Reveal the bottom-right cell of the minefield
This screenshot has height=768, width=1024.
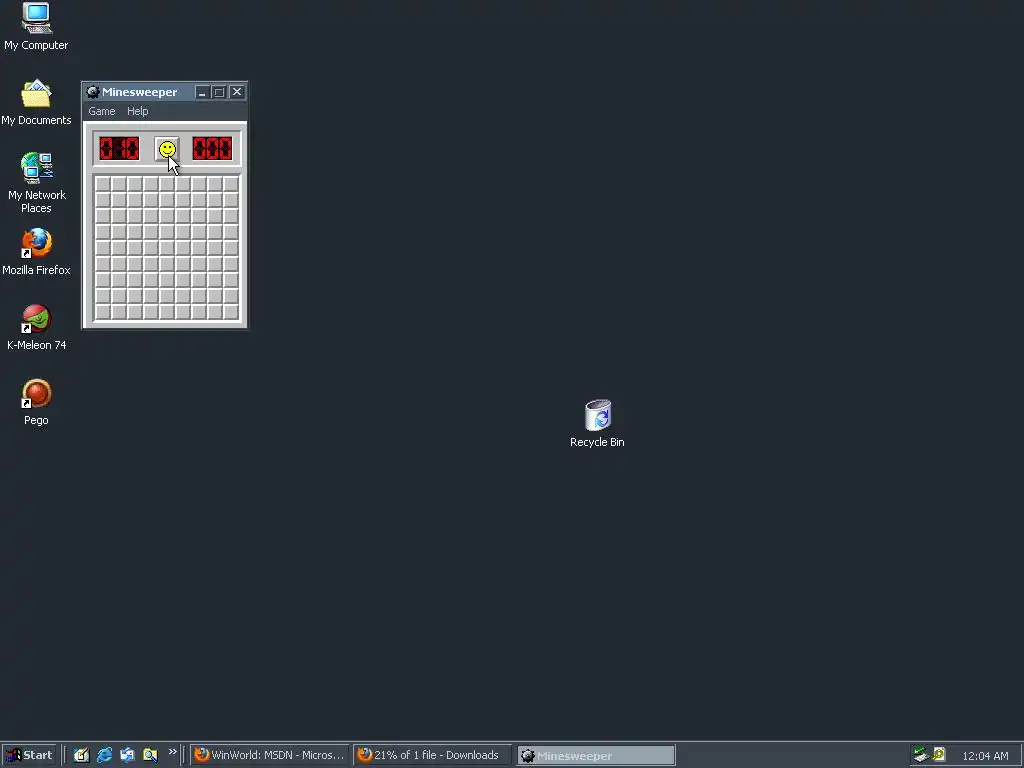(x=231, y=312)
